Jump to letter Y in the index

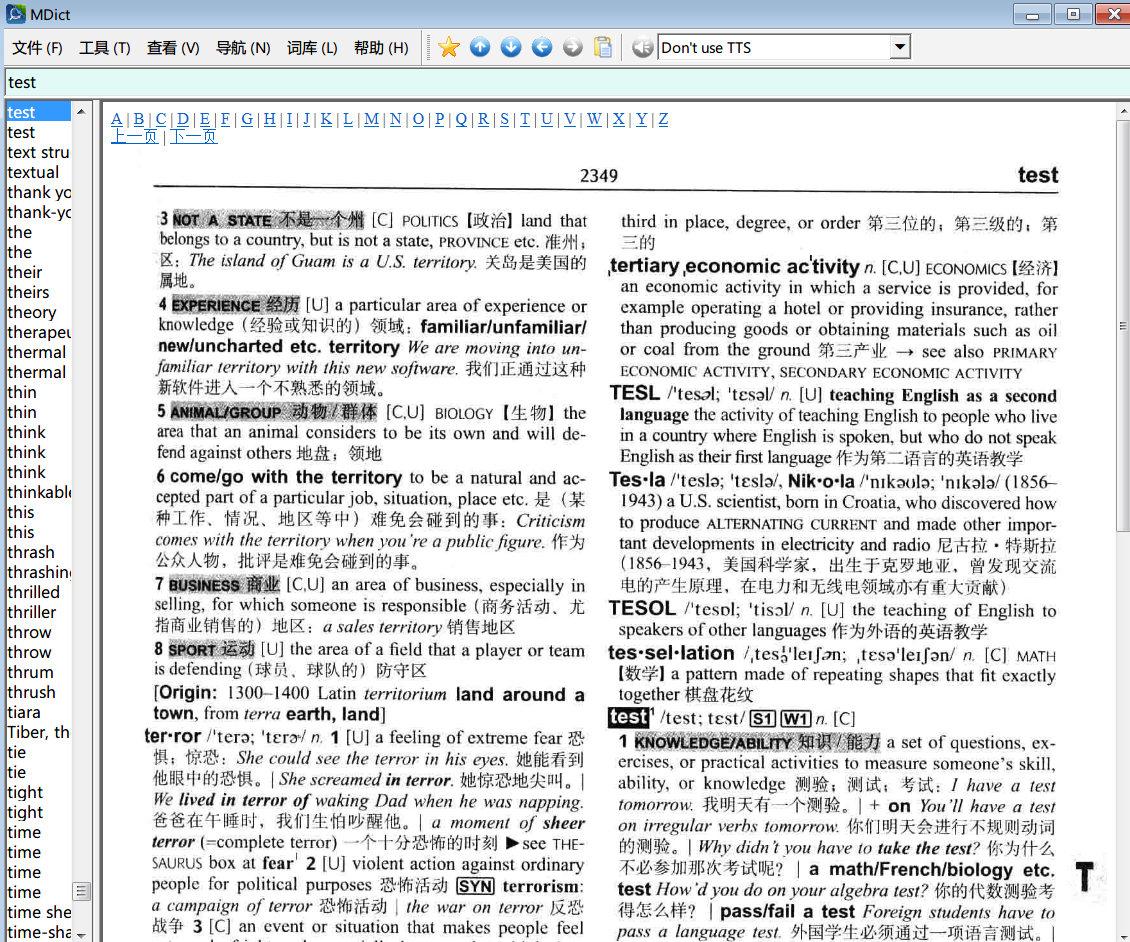pos(641,119)
